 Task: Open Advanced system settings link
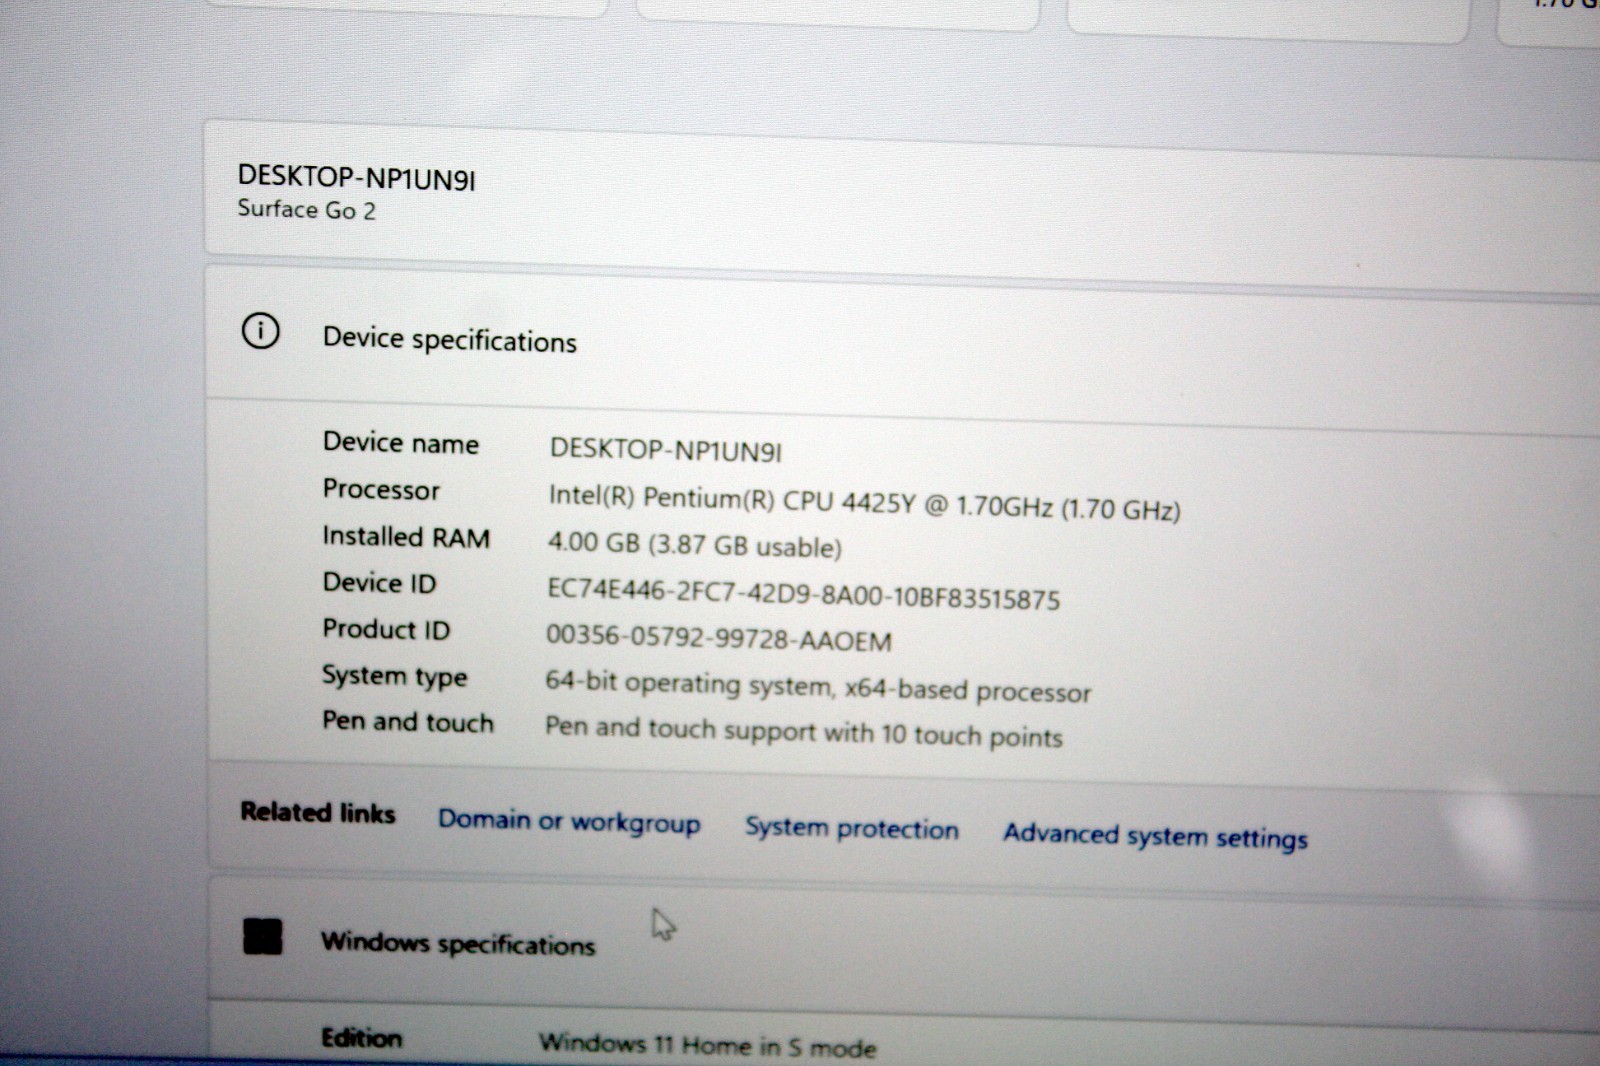pyautogui.click(x=1156, y=836)
